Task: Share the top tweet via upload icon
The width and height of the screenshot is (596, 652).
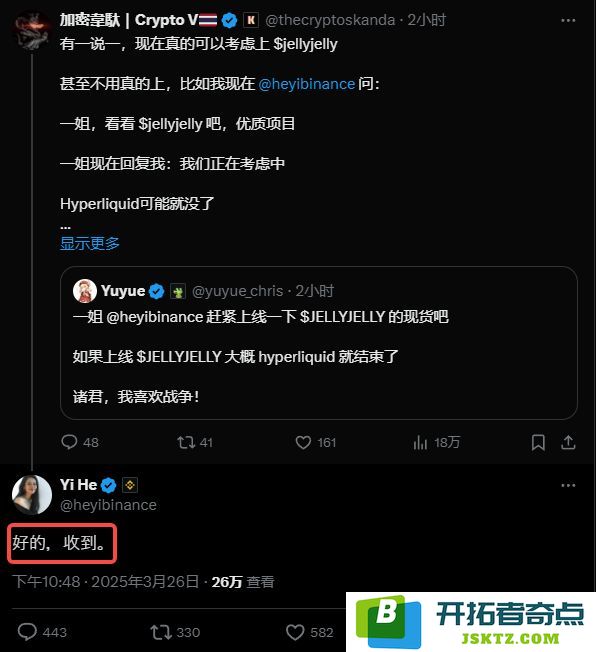Action: (568, 442)
